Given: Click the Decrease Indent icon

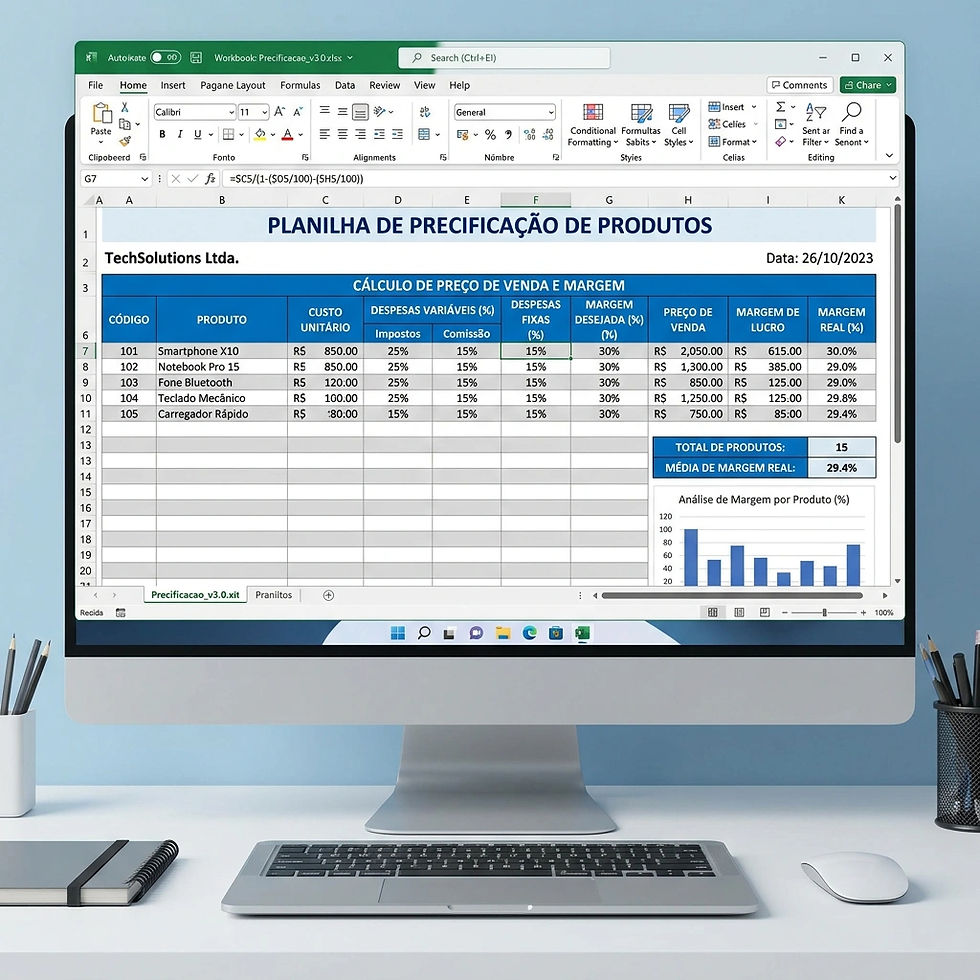Looking at the screenshot, I should (x=379, y=134).
